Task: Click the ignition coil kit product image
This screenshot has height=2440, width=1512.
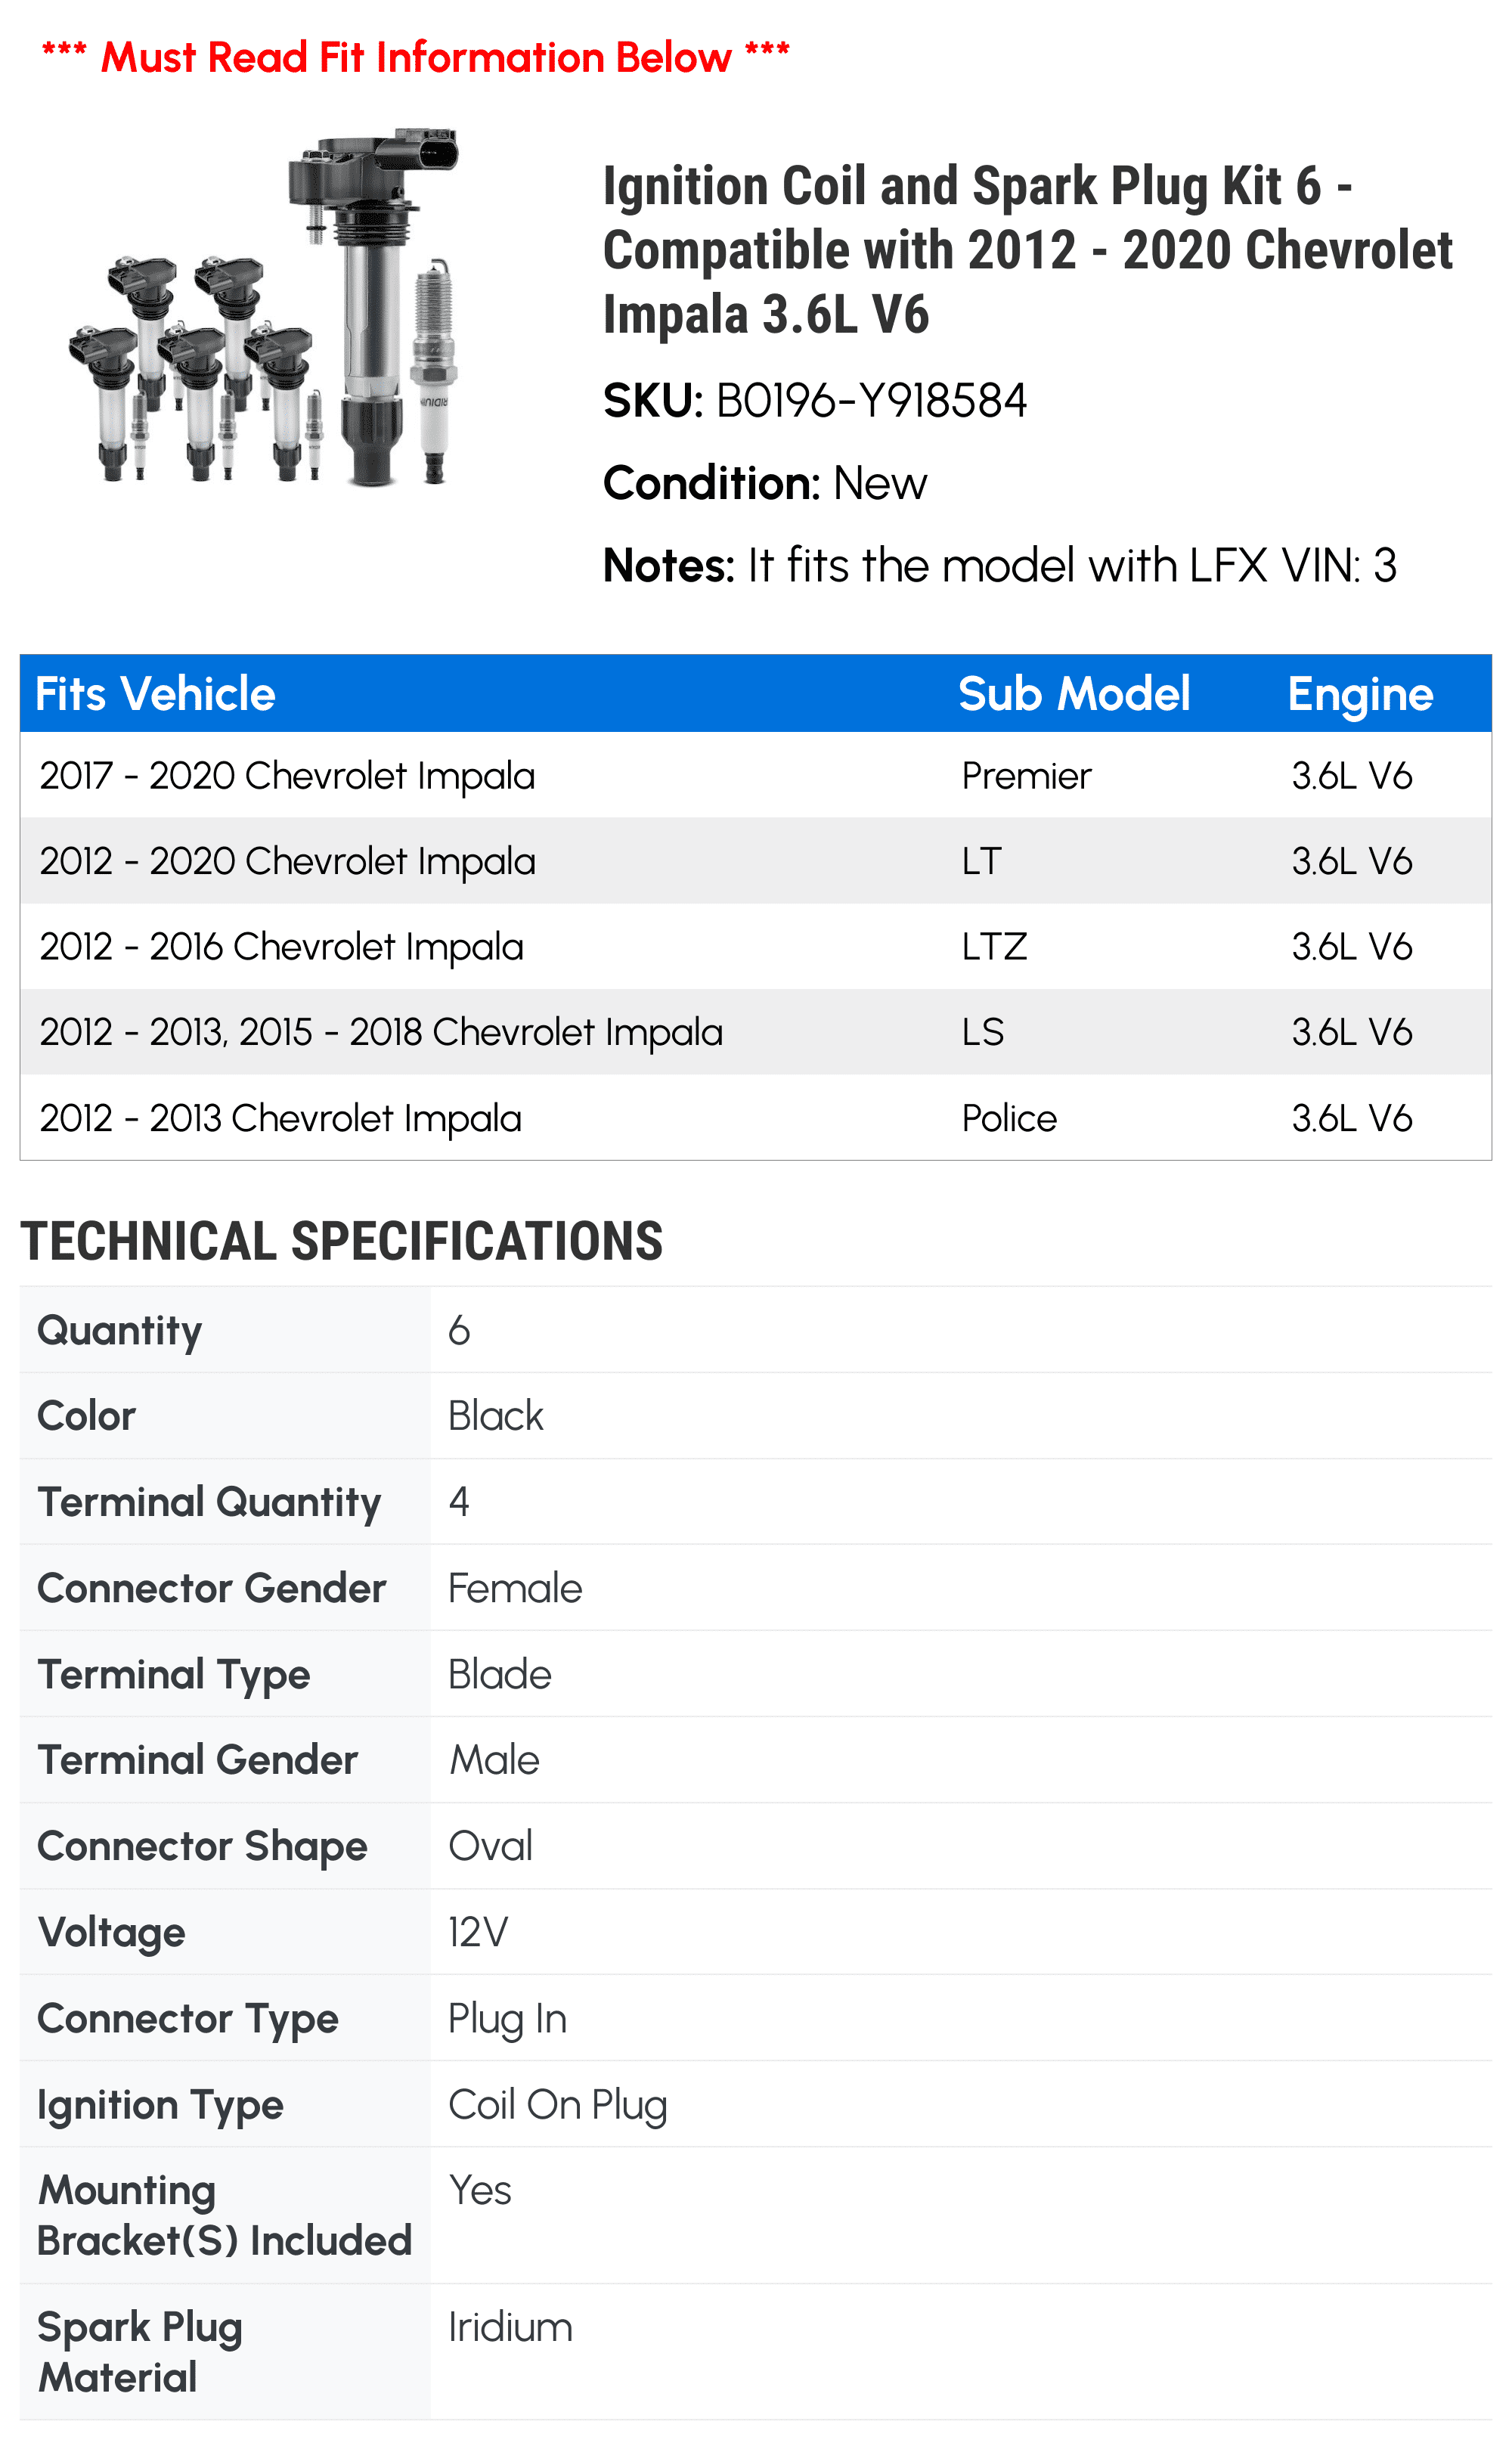Action: pos(264,307)
